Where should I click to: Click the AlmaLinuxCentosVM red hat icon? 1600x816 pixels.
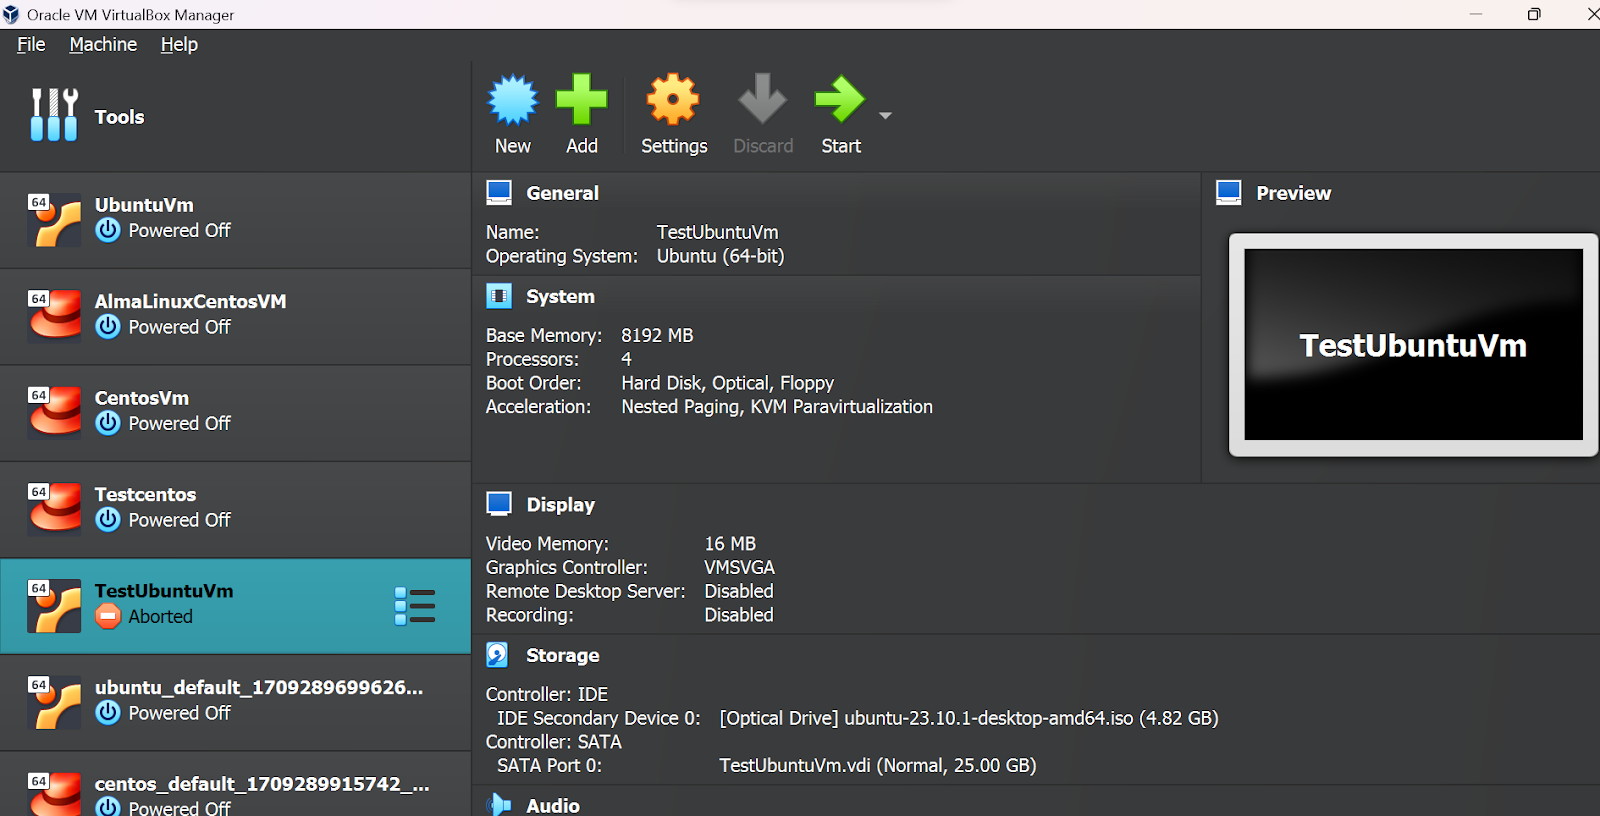(54, 316)
